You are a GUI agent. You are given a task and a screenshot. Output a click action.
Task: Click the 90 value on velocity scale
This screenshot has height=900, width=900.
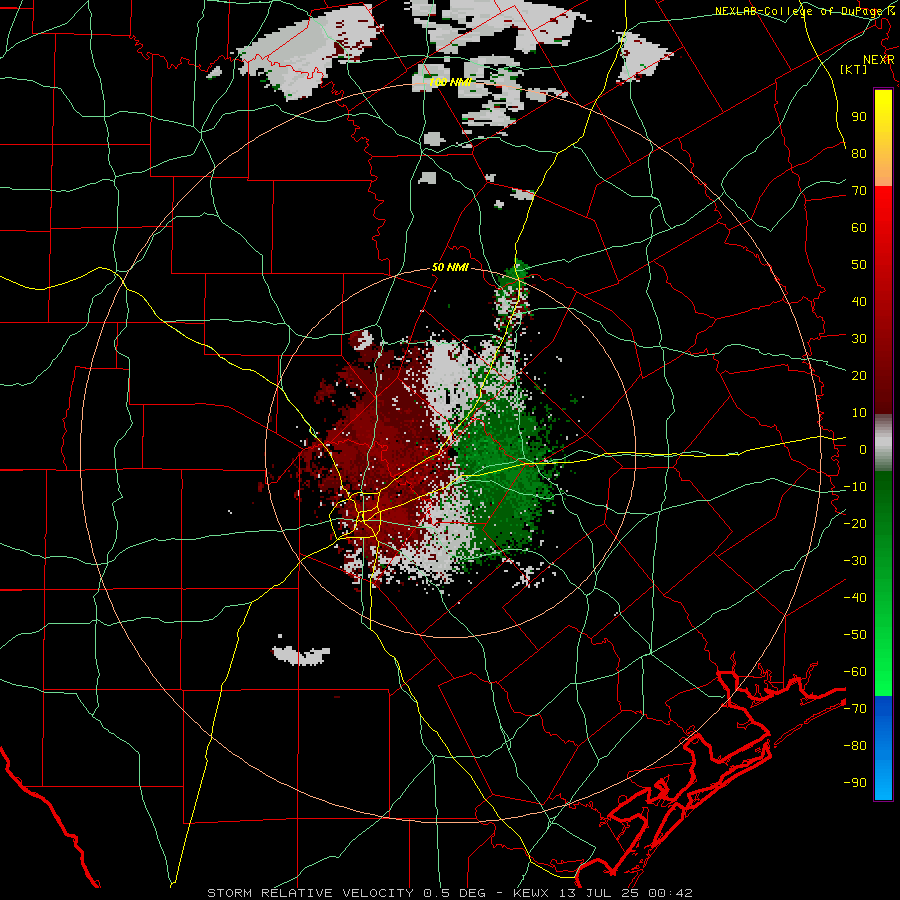859,117
